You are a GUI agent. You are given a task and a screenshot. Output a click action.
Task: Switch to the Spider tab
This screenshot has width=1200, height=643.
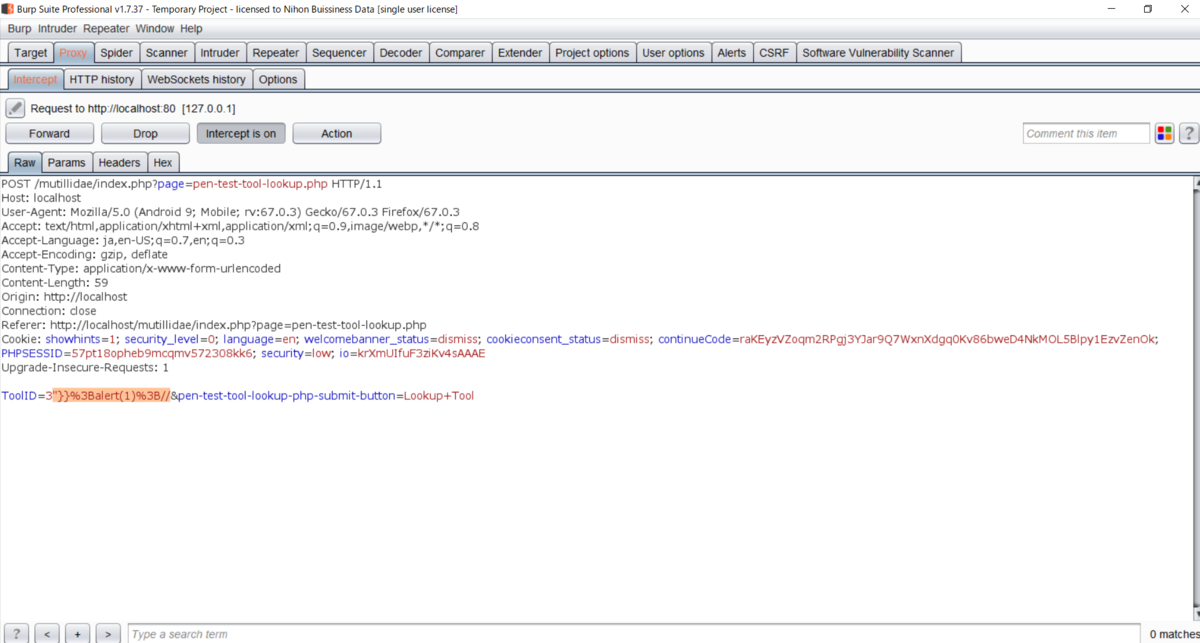pyautogui.click(x=116, y=53)
